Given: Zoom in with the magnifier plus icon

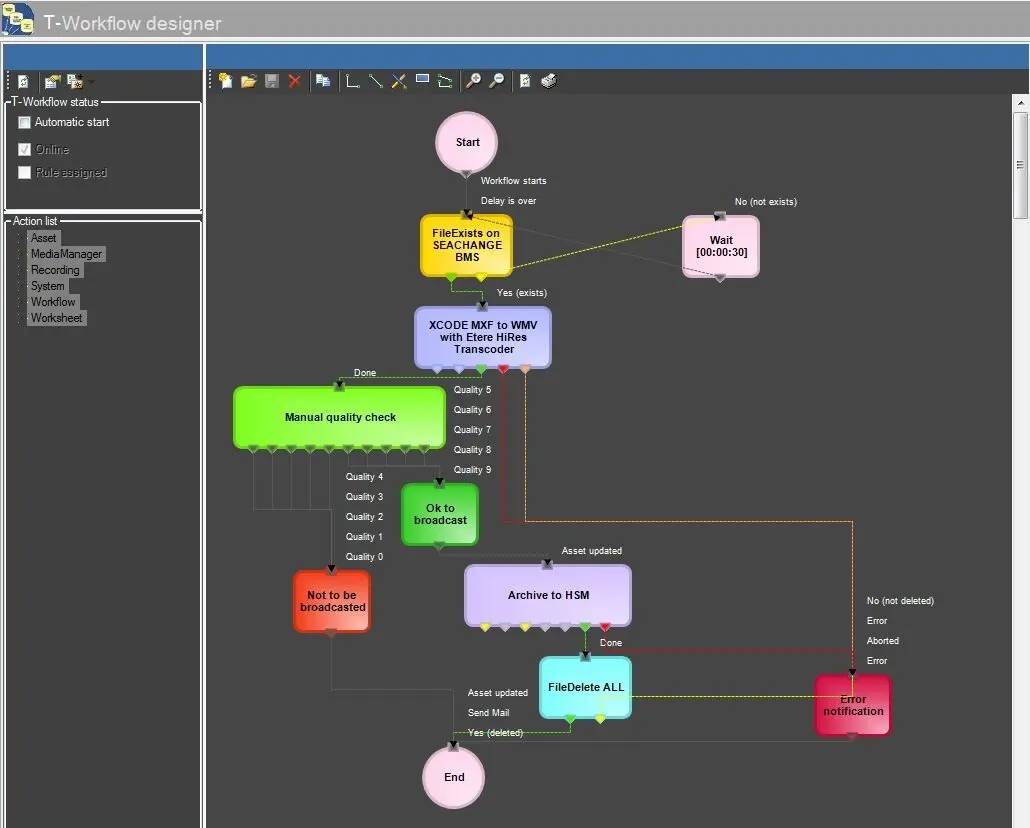Looking at the screenshot, I should pos(473,81).
